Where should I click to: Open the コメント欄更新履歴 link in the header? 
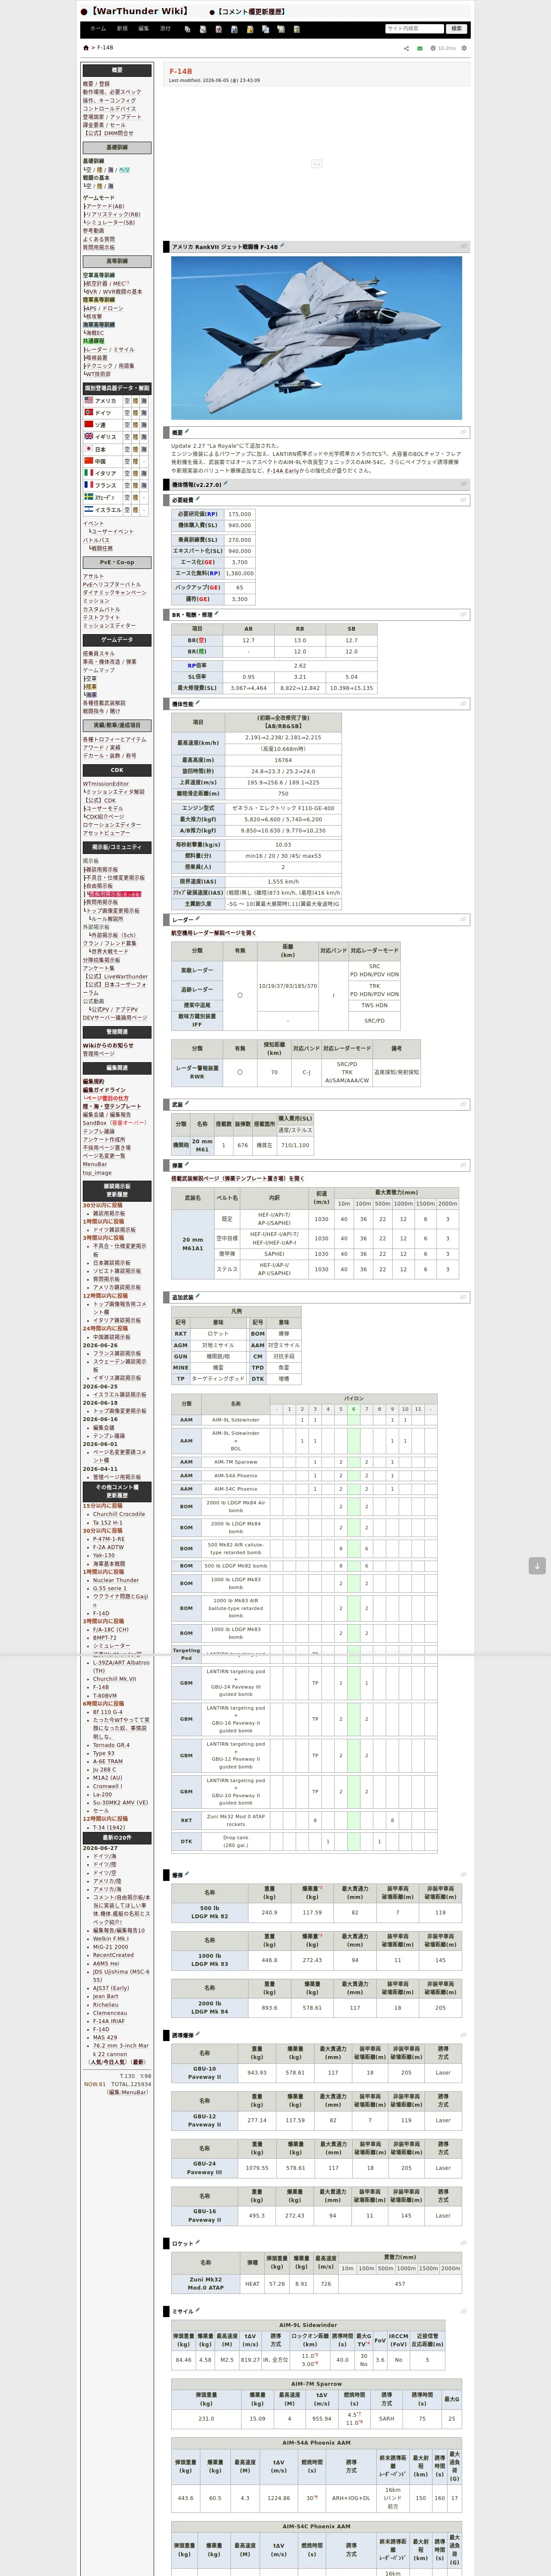[x=250, y=12]
